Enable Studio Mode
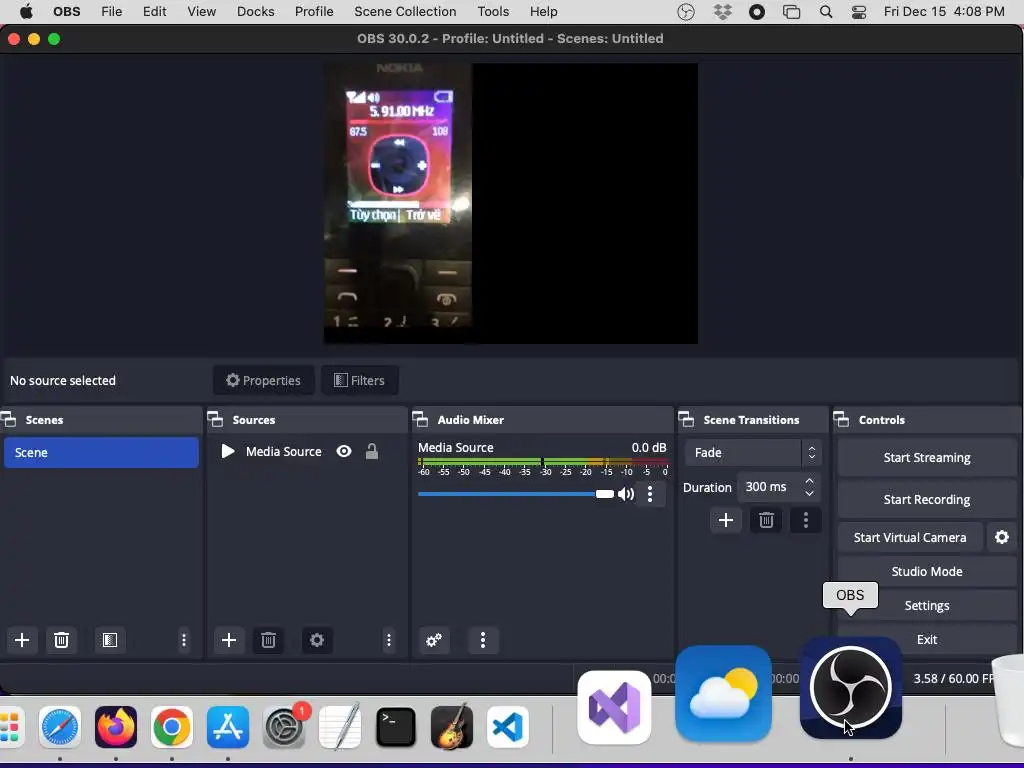This screenshot has height=768, width=1024. [927, 571]
